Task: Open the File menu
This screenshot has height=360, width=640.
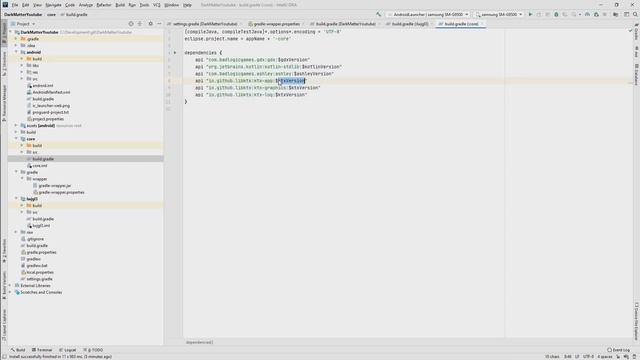Action: [15, 5]
